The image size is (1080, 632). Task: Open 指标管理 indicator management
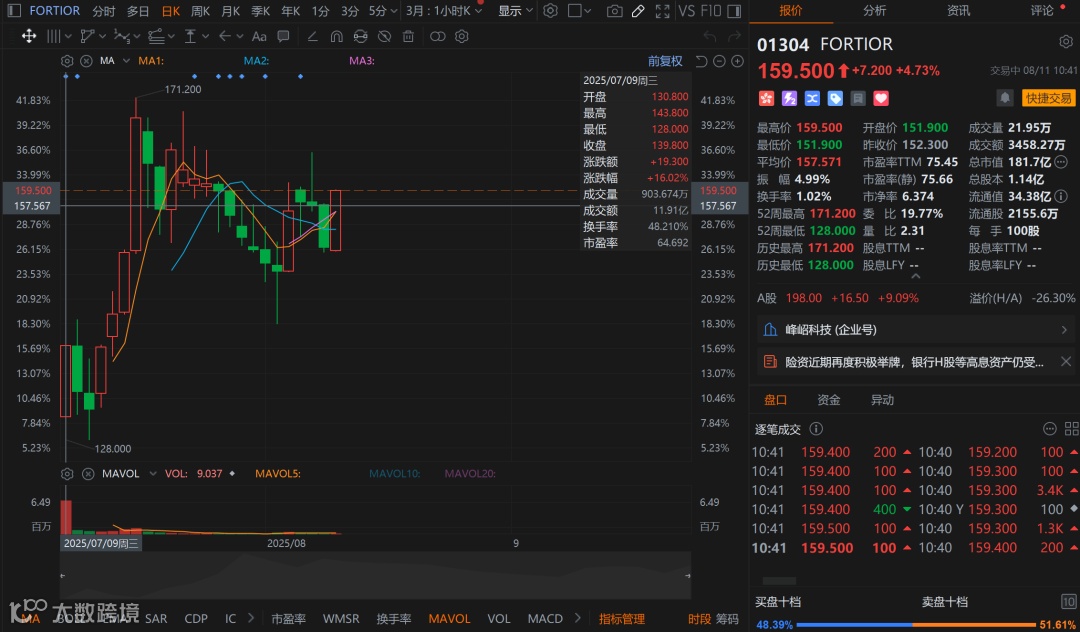(x=622, y=619)
